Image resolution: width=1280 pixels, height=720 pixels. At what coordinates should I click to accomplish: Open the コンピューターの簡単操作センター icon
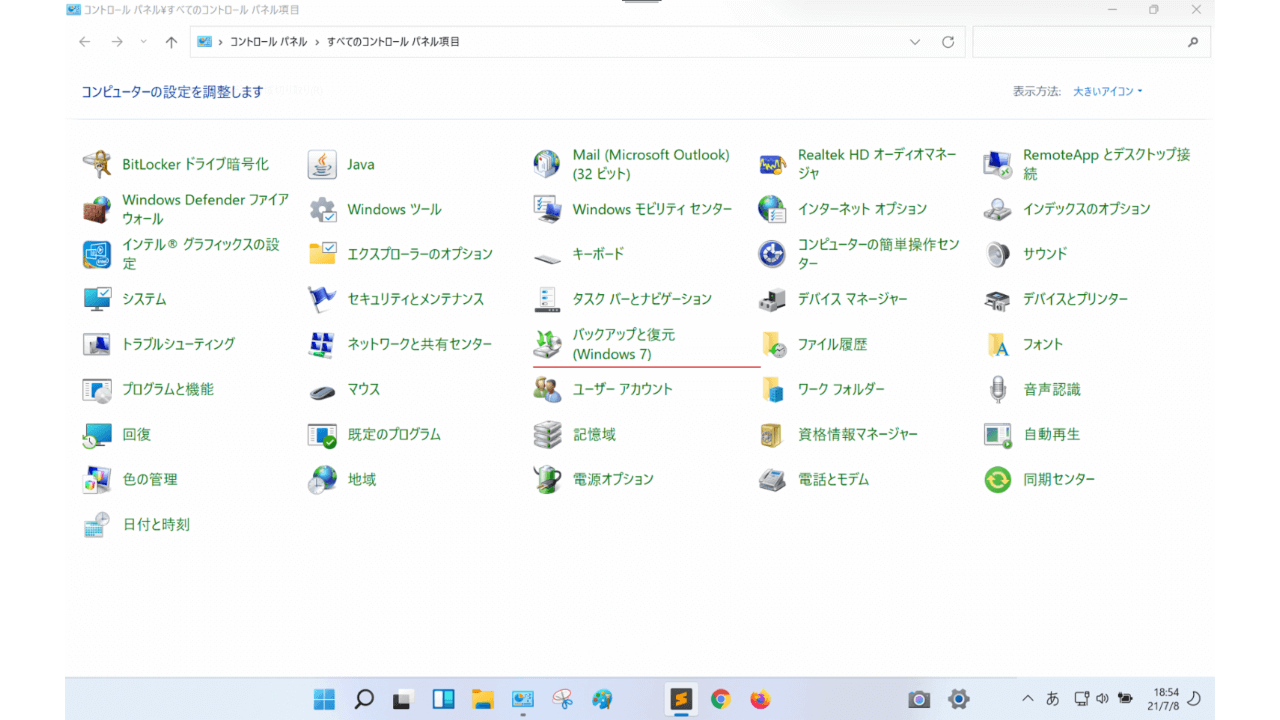click(x=772, y=254)
